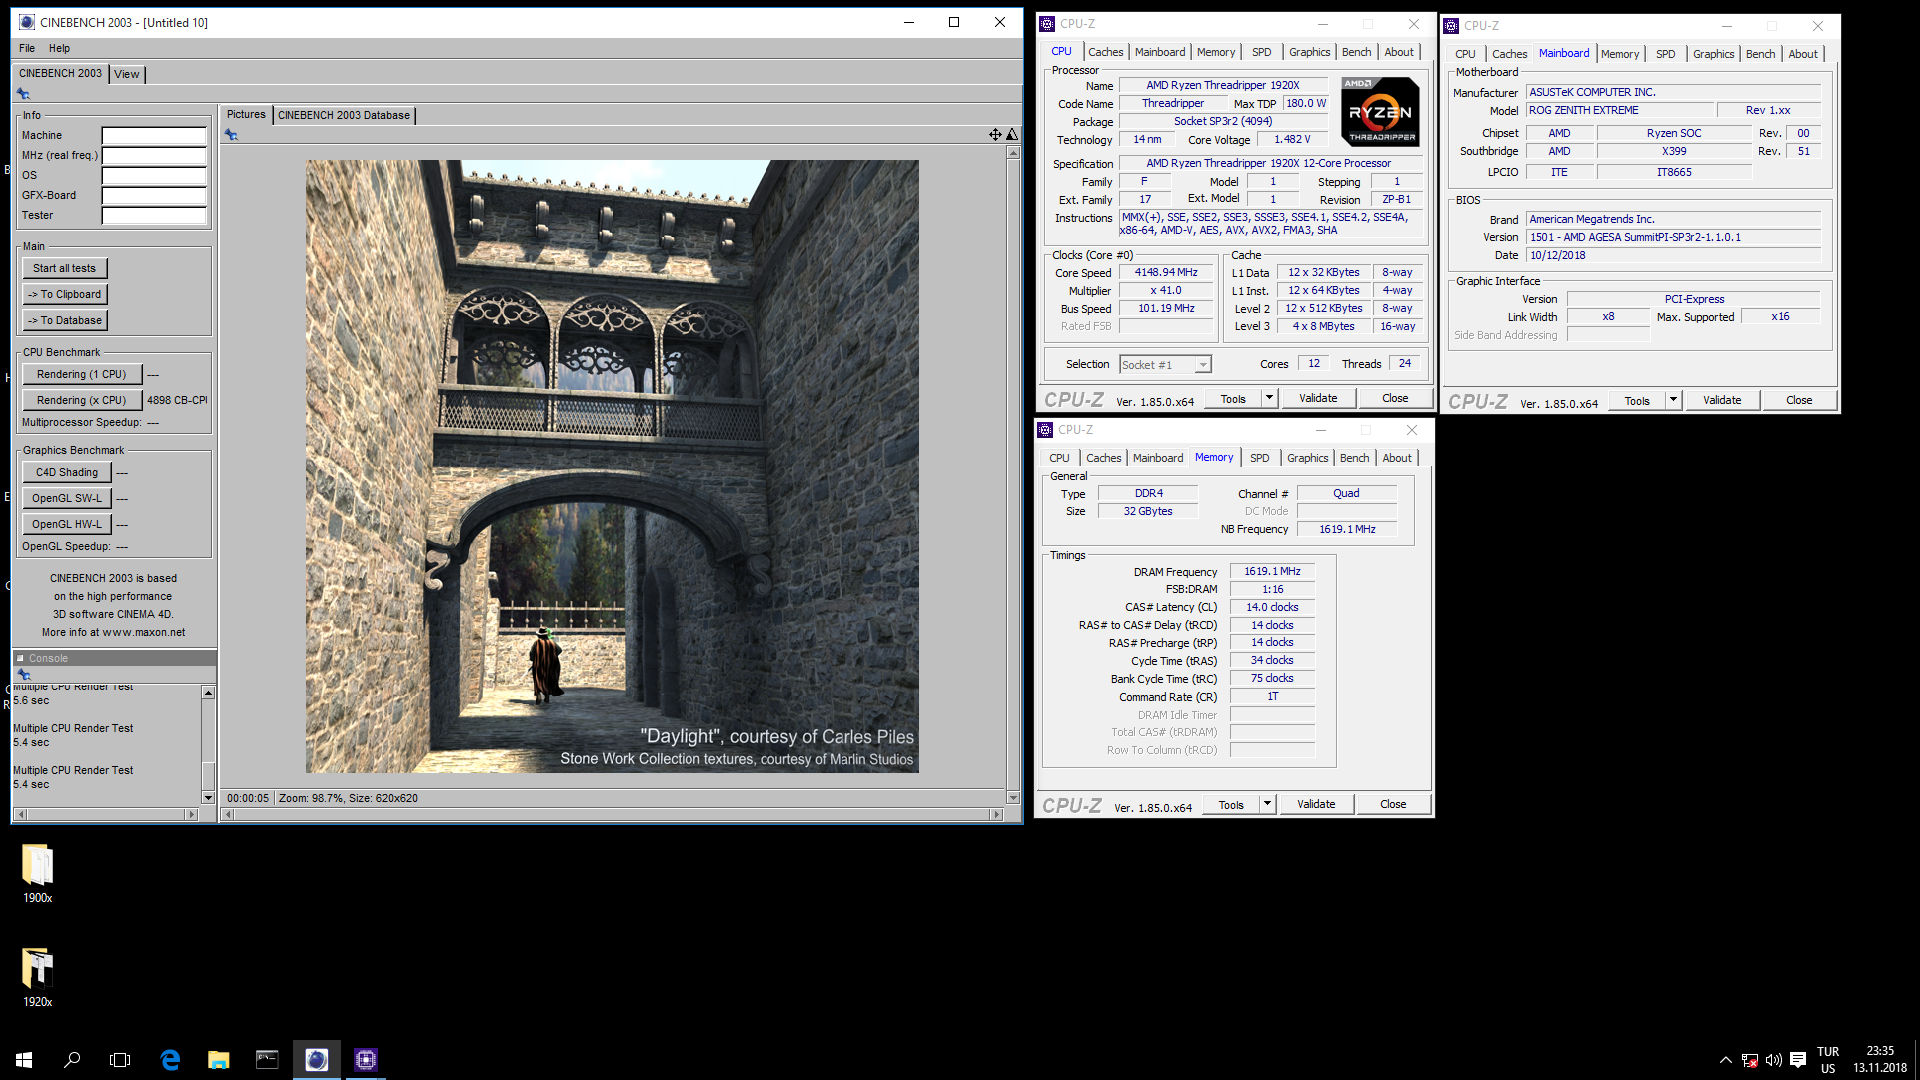This screenshot has height=1080, width=1920.
Task: Run Rendering (1 CPU) benchmark
Action: (x=82, y=374)
